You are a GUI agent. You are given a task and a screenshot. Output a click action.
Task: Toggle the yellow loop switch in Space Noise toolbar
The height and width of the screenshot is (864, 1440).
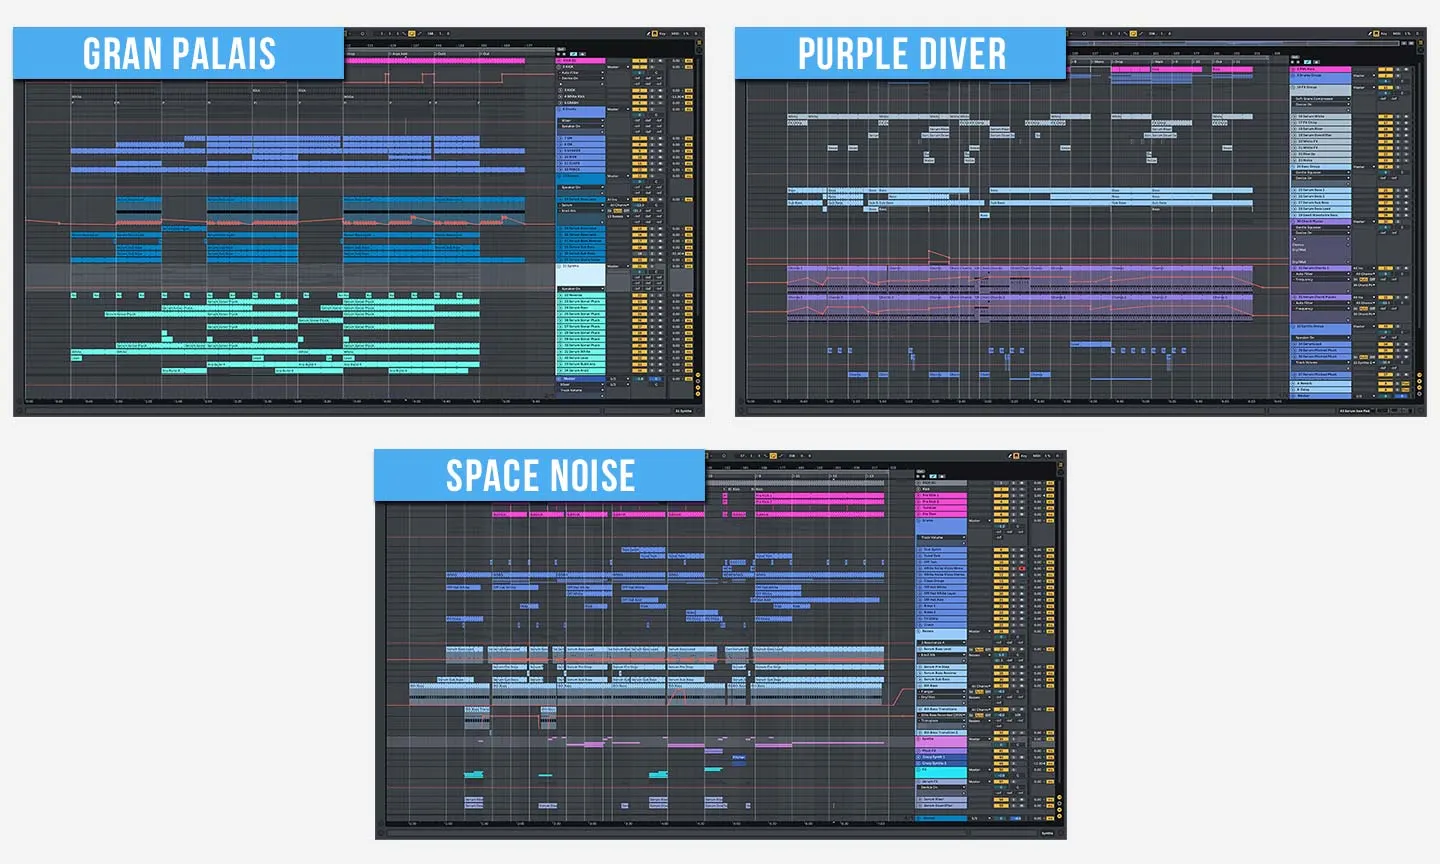(773, 456)
